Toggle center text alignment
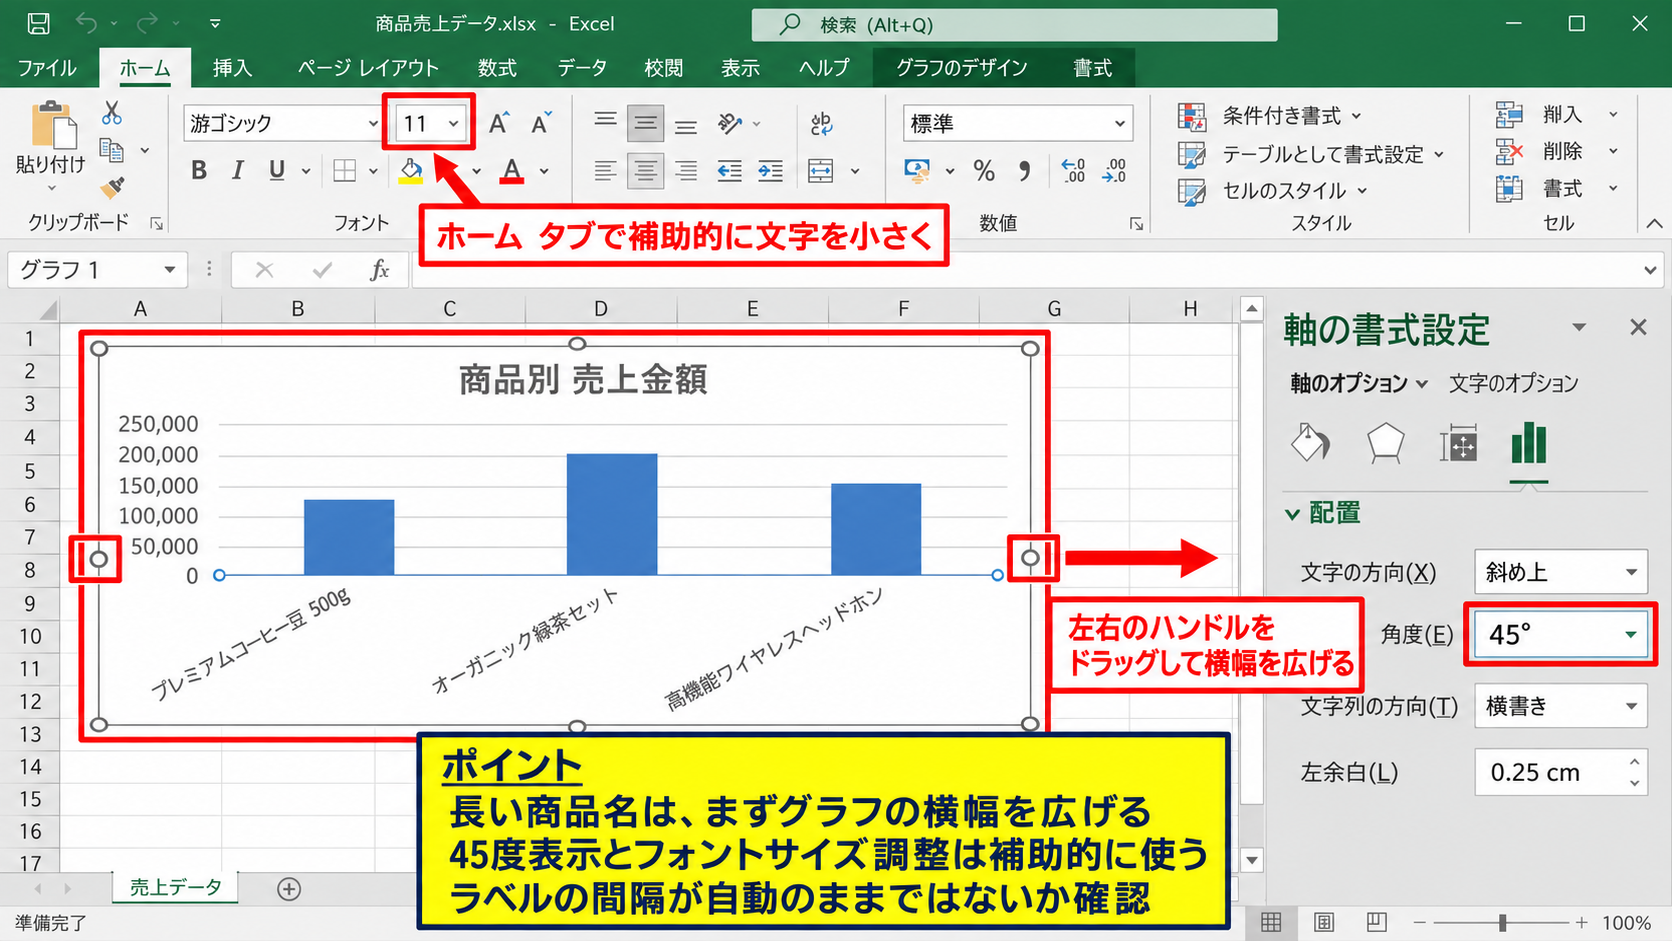Viewport: 1672px width, 941px height. (x=646, y=171)
